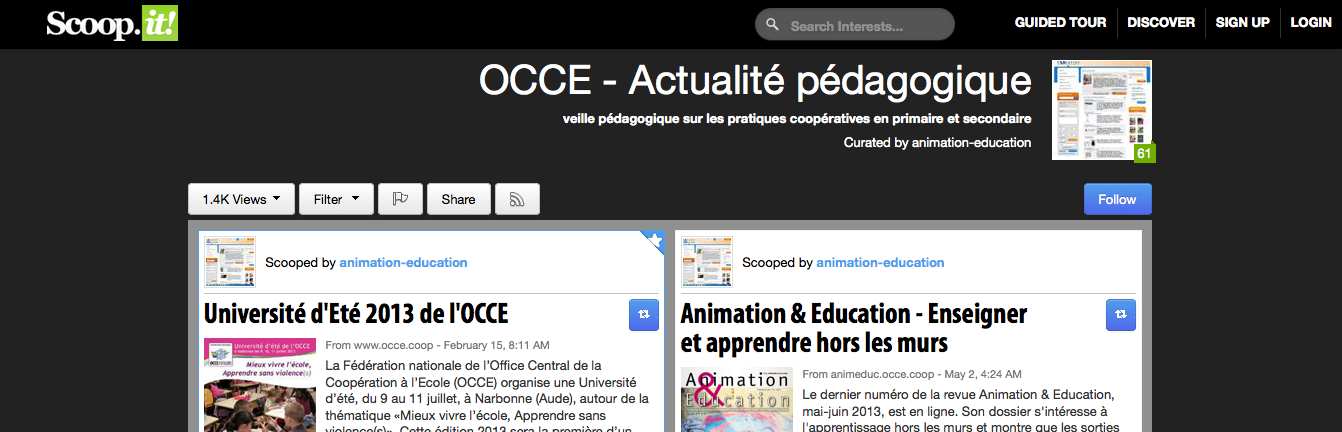Click the flag icon button
1342x432 pixels.
tap(400, 199)
